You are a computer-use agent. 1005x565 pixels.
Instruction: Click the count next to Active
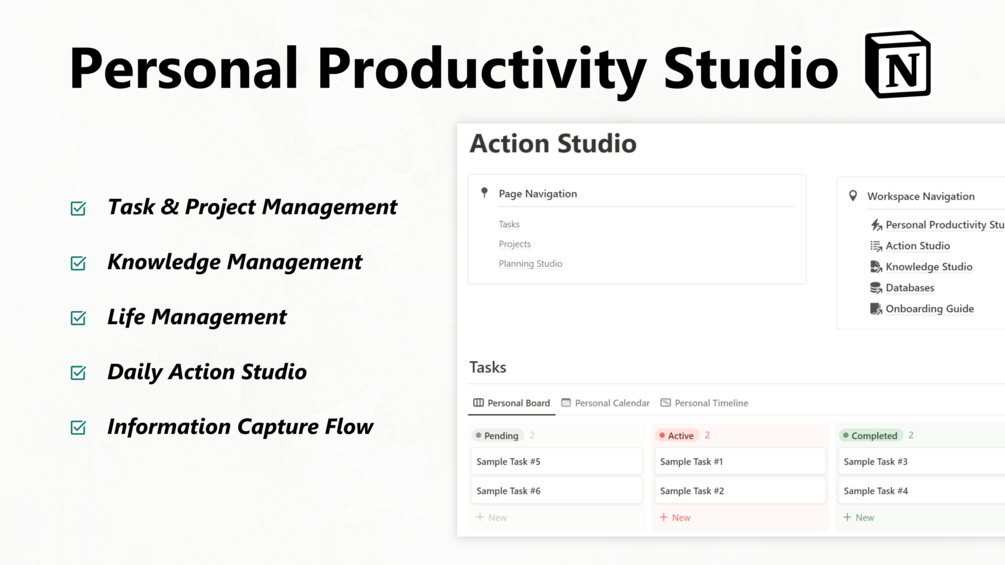(707, 435)
